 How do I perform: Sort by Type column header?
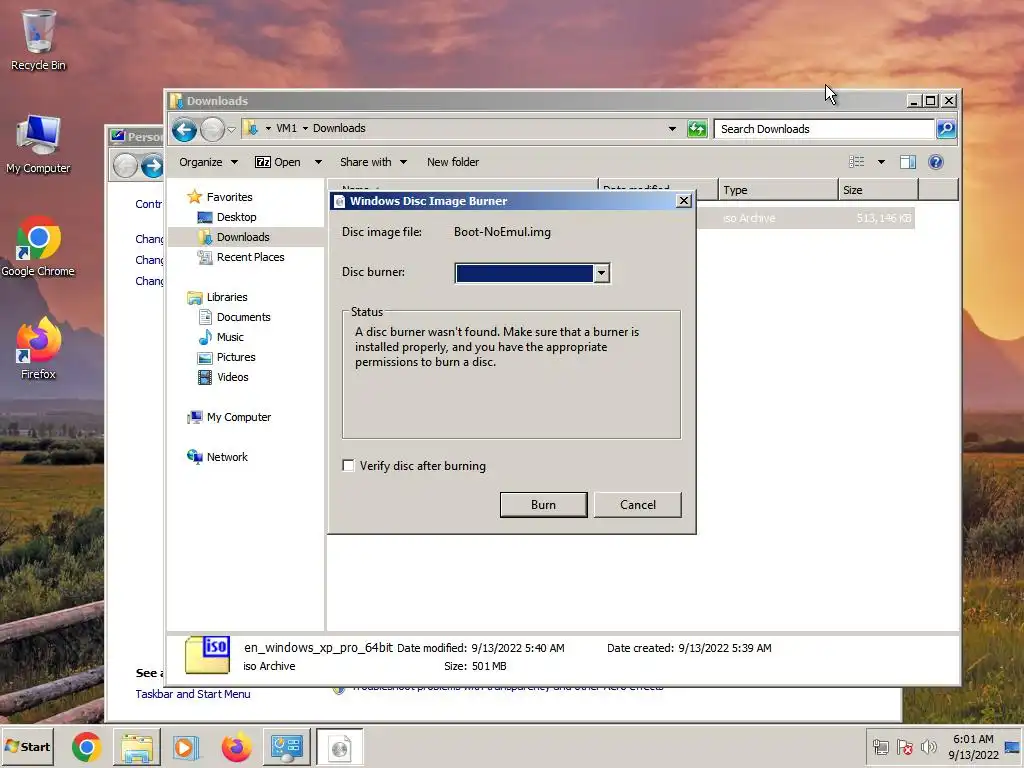tap(777, 190)
